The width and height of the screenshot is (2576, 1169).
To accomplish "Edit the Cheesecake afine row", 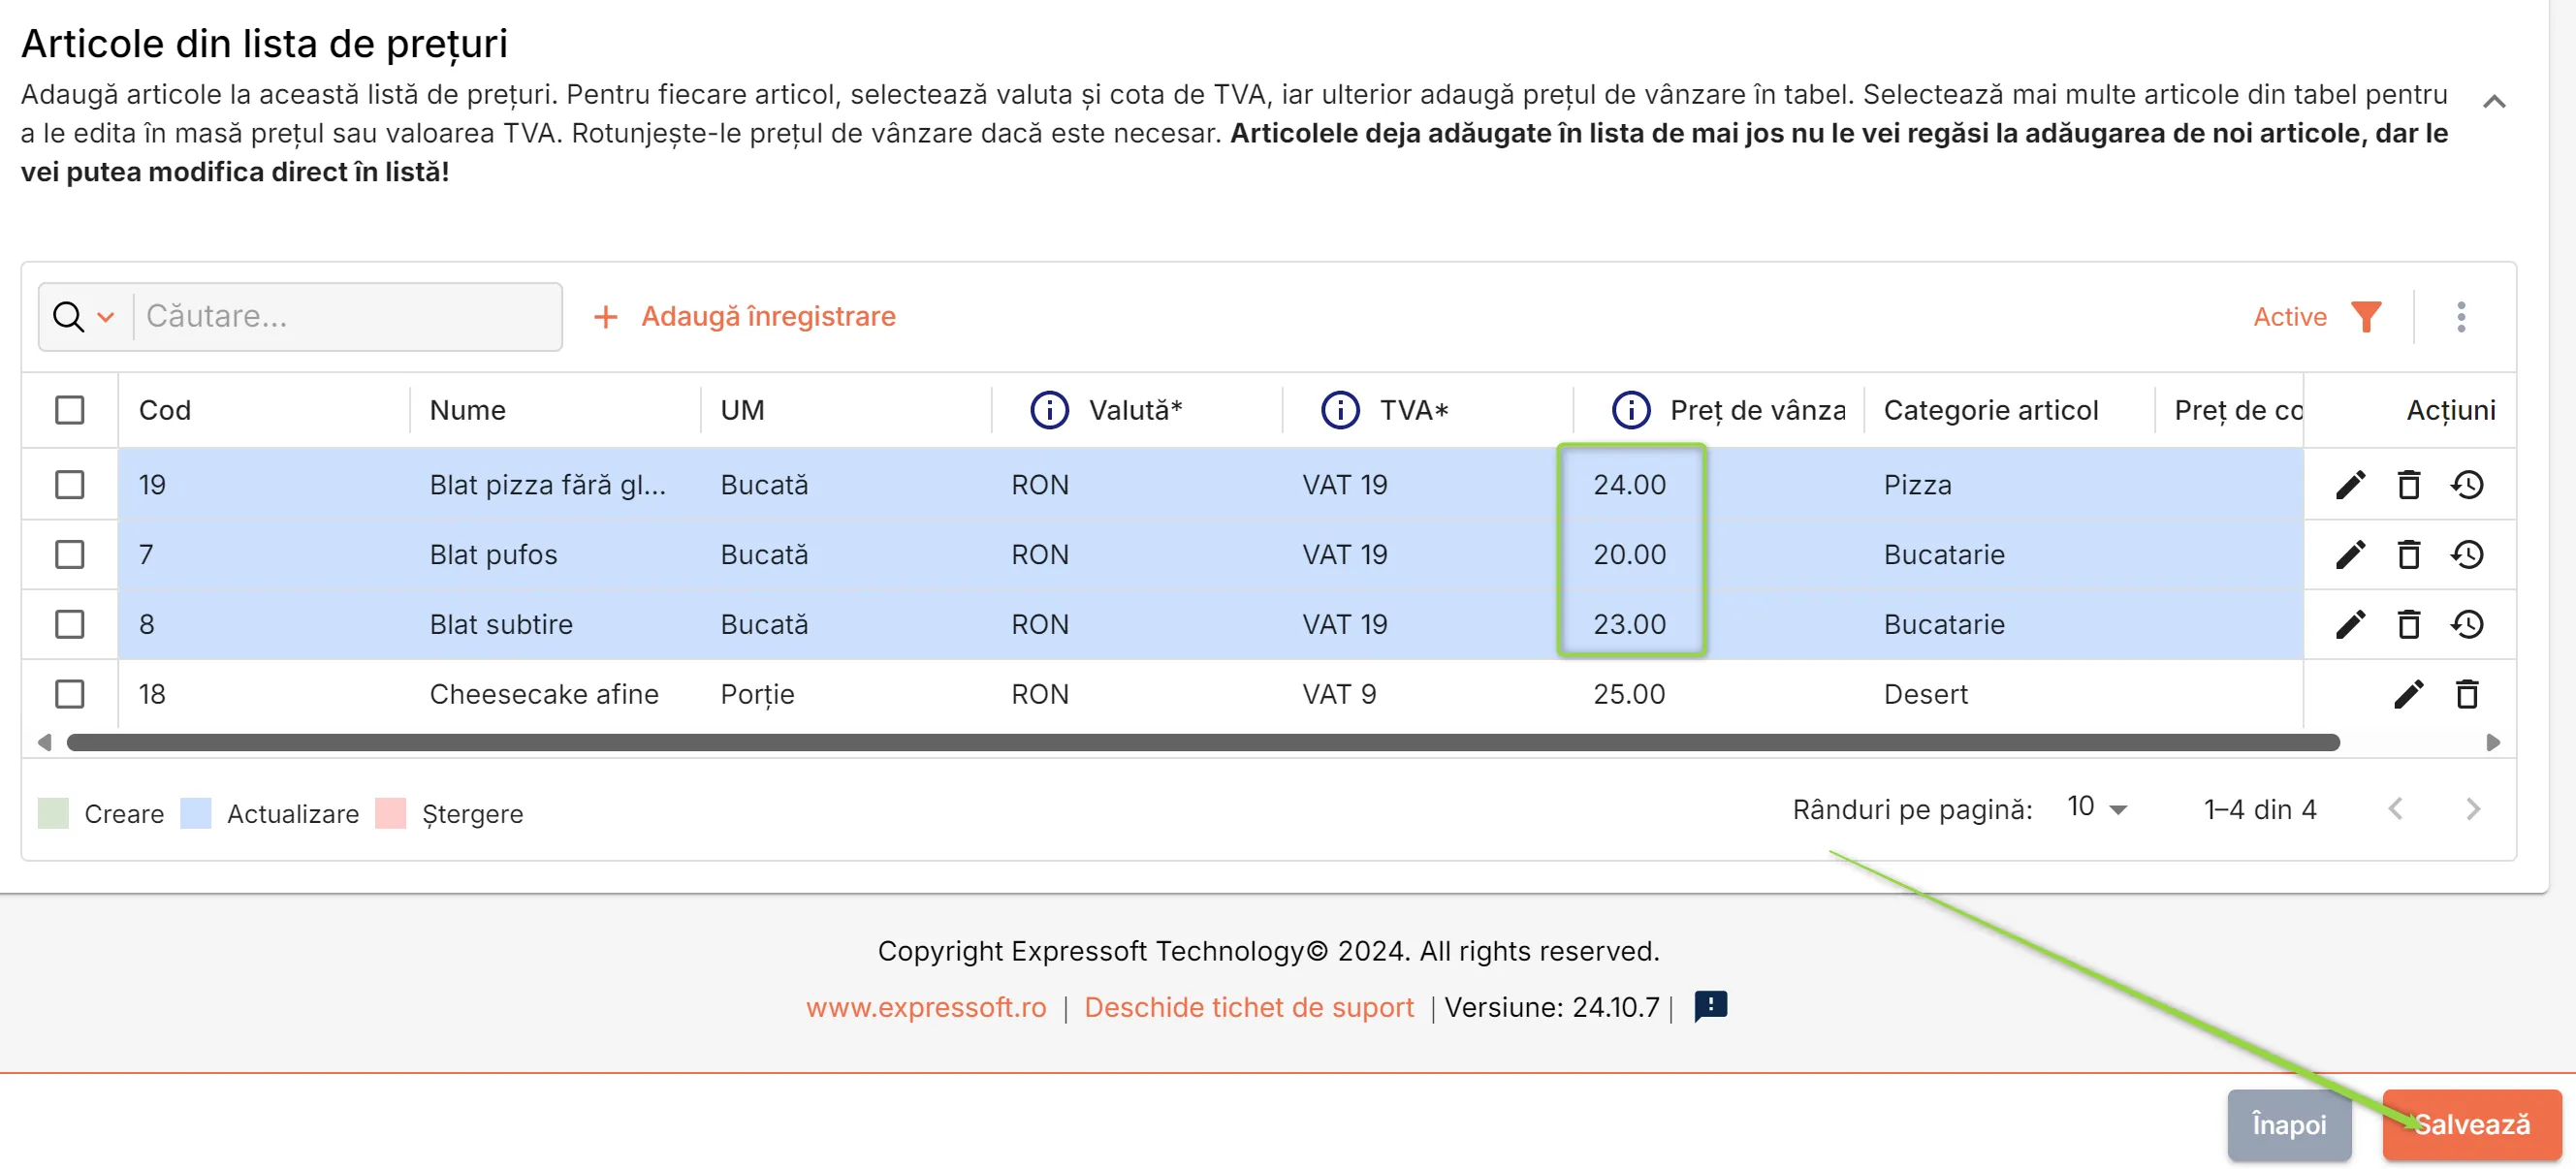I will point(2408,694).
